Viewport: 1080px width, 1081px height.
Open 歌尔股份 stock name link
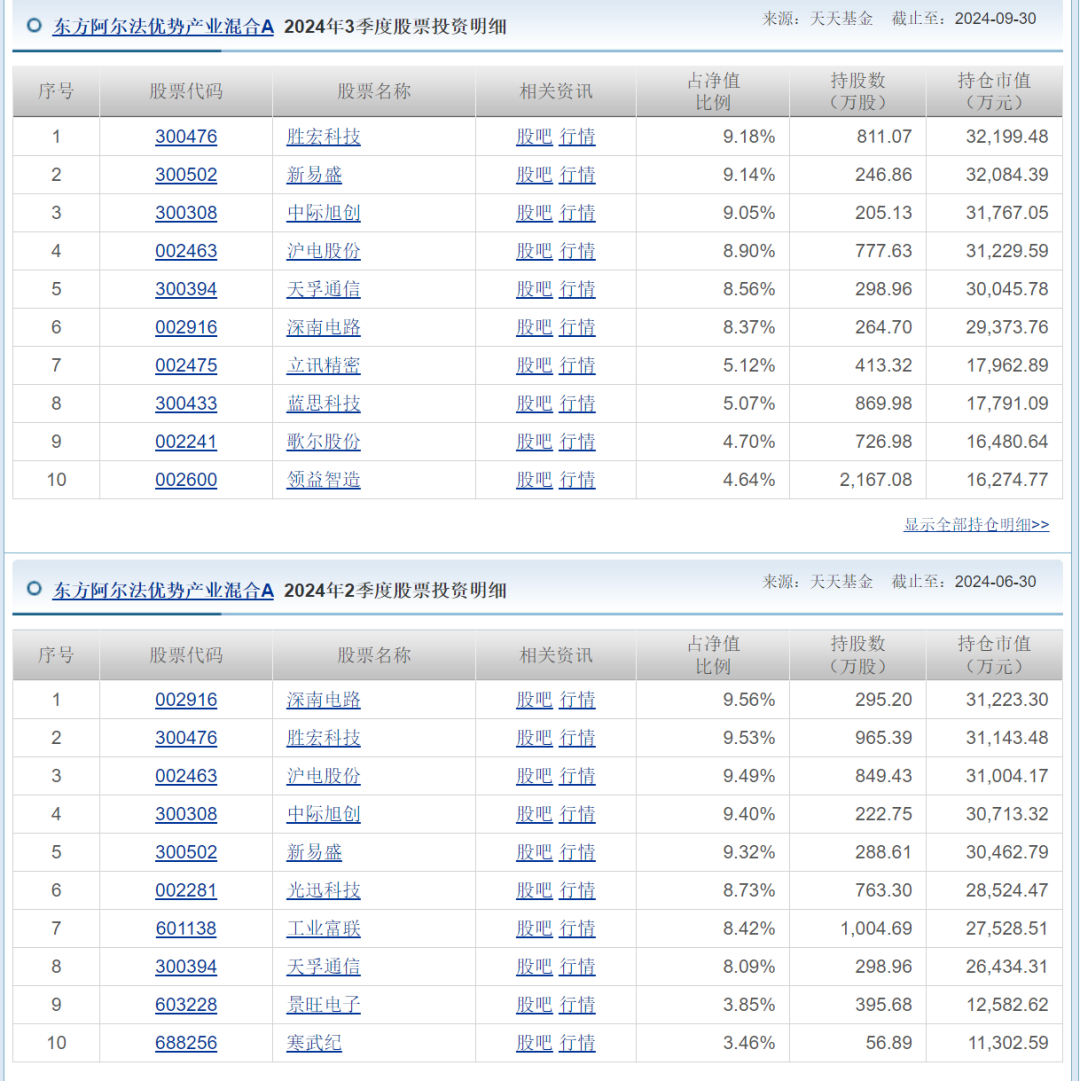tap(323, 441)
